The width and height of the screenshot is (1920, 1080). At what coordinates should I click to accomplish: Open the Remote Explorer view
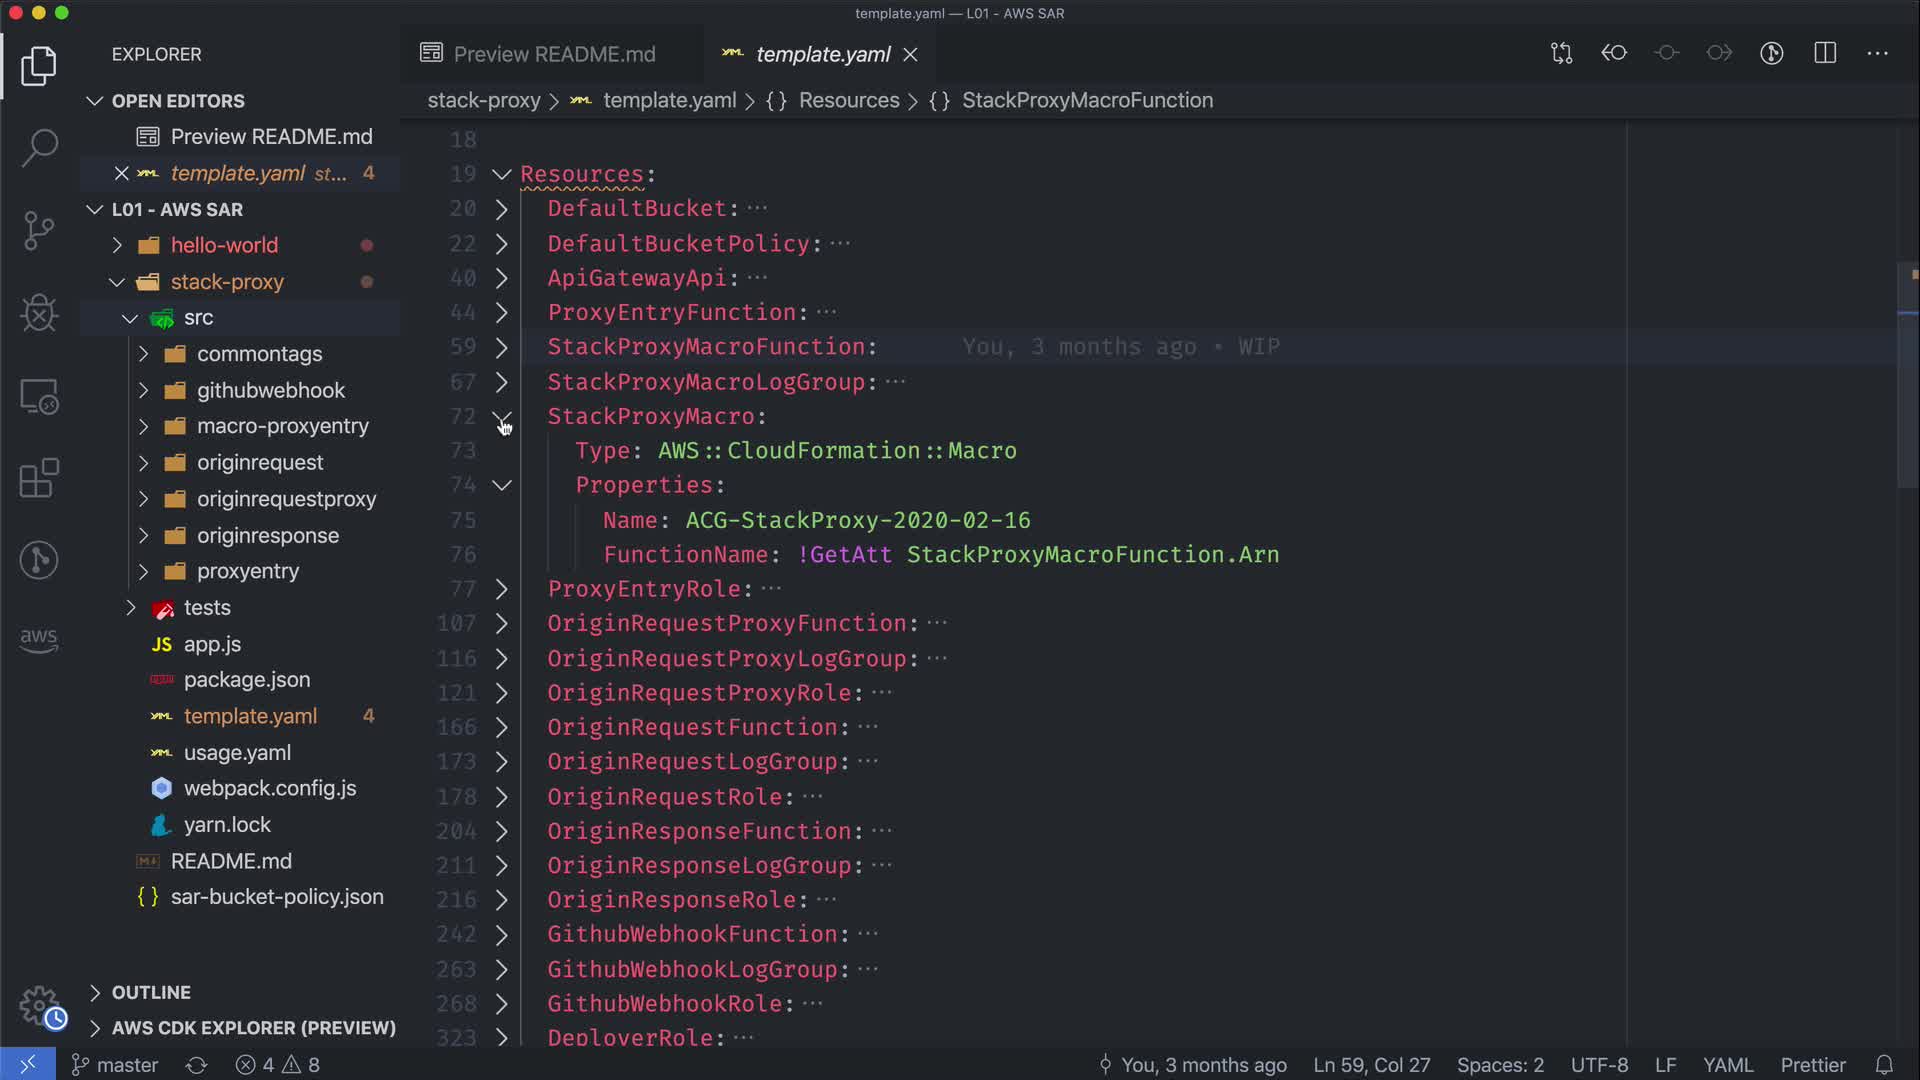[39, 396]
